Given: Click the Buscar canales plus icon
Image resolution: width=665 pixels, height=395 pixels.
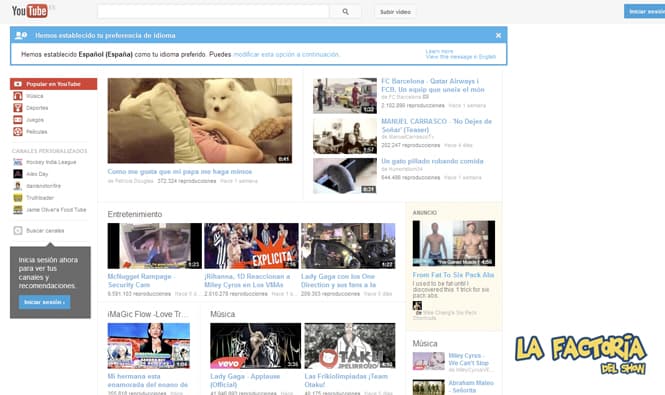Looking at the screenshot, I should 18,230.
